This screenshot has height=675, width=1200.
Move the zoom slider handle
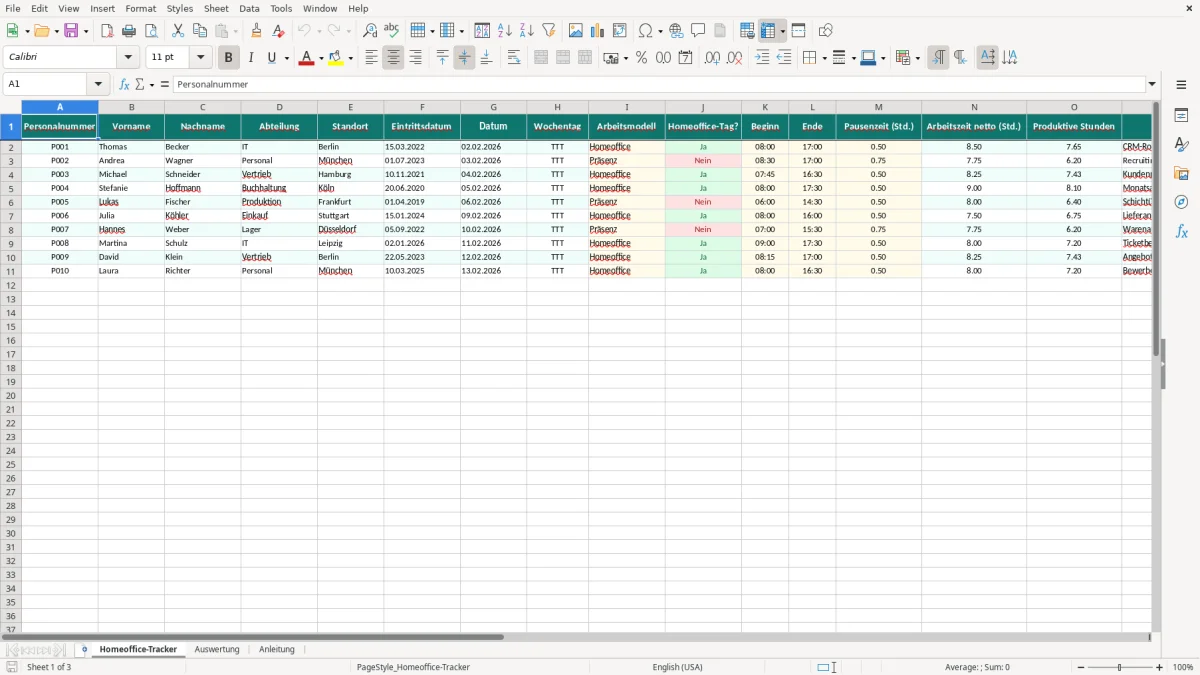[x=1120, y=667]
